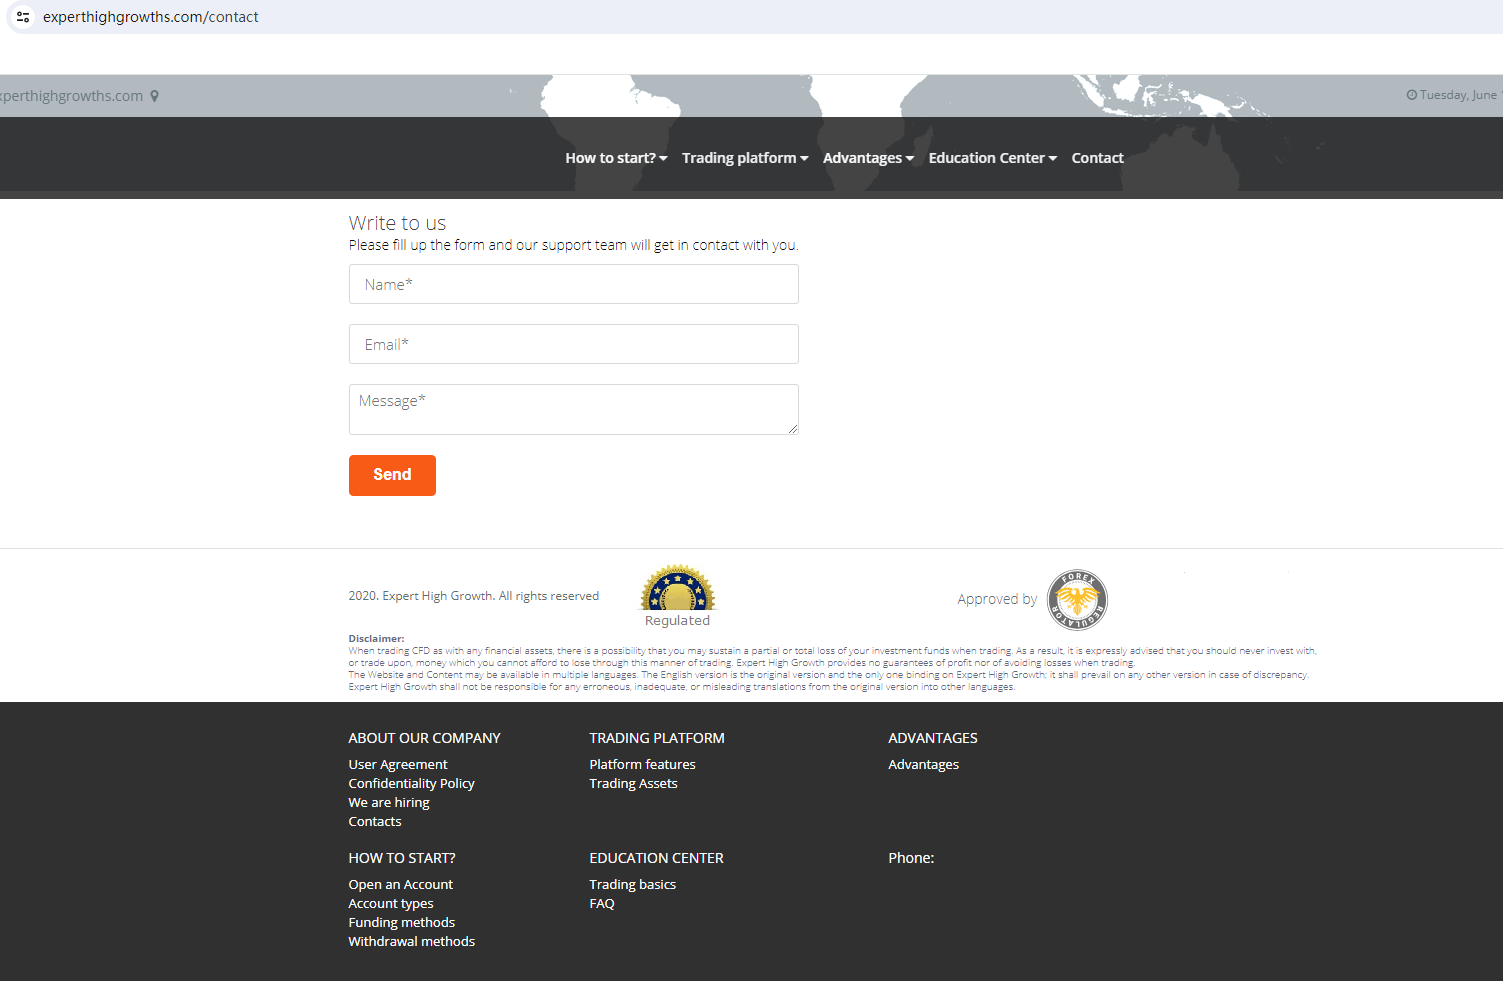Click the address bar URL experthighgrowths.com/contact
Screen dimensions: 1503x981
coord(151,17)
